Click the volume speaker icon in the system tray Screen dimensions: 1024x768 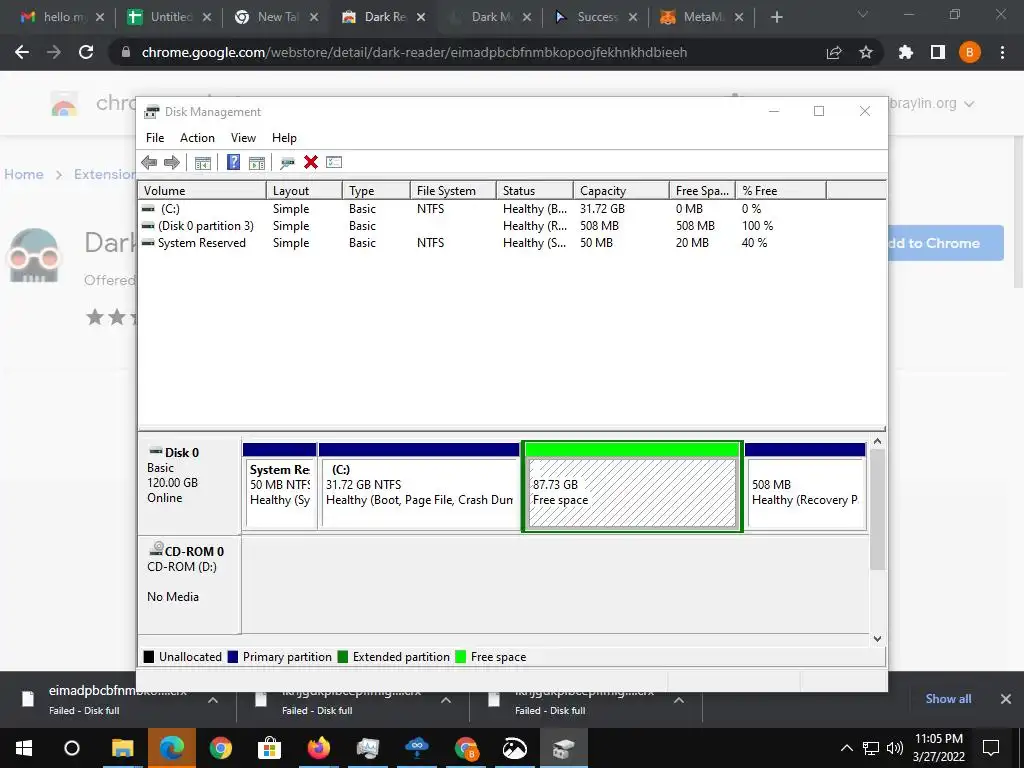coord(895,748)
